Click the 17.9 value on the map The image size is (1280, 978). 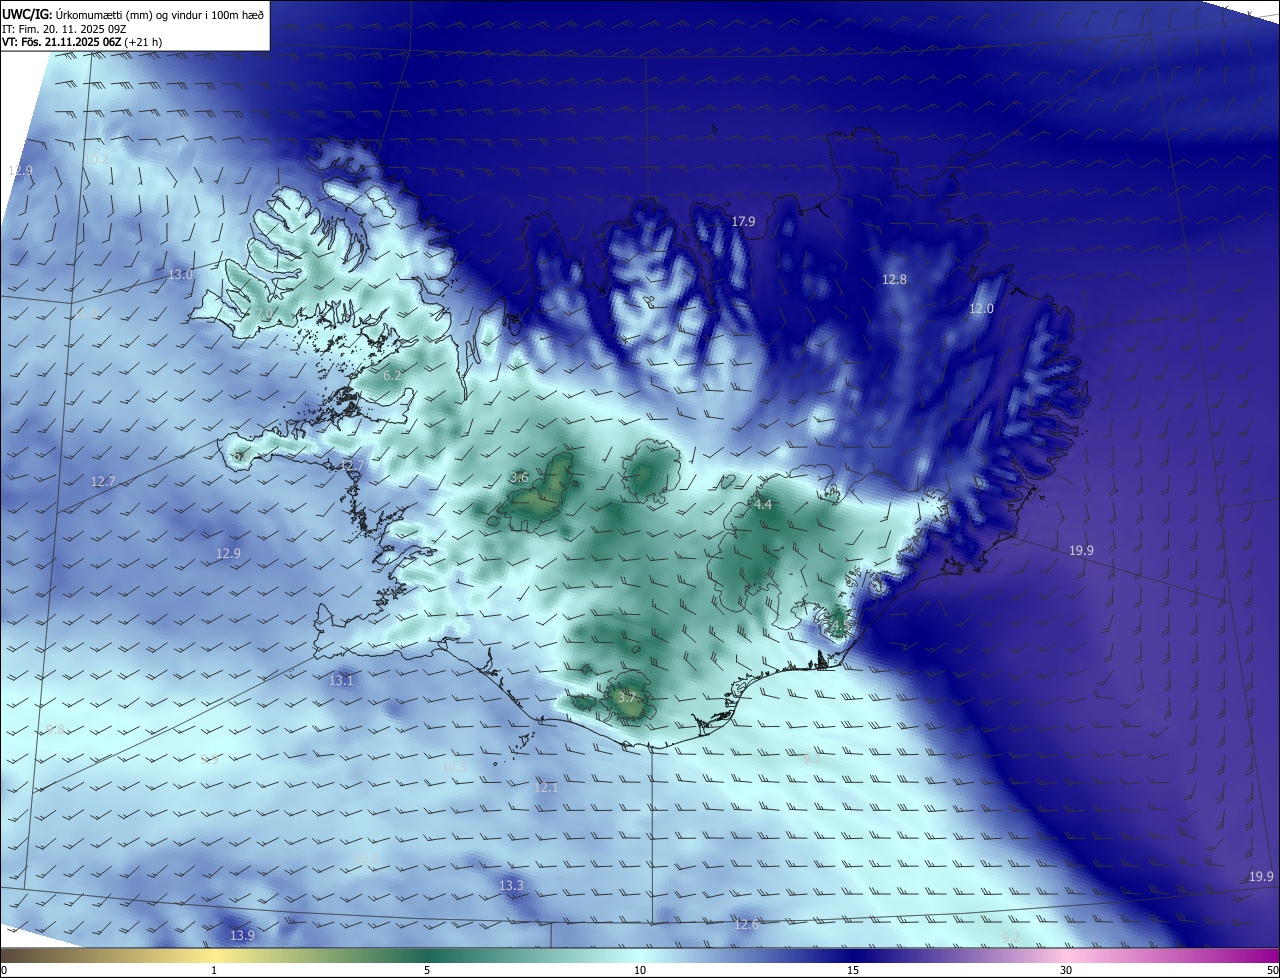click(x=743, y=222)
